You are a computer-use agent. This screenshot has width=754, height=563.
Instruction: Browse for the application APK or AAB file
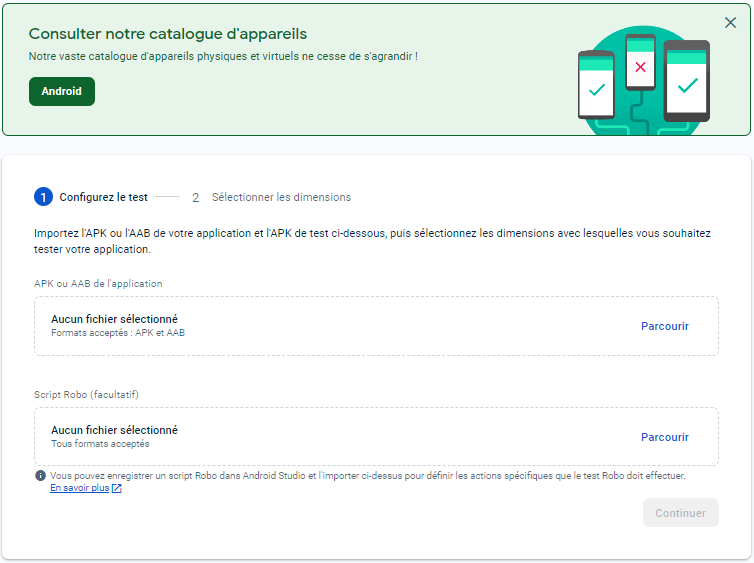click(664, 326)
